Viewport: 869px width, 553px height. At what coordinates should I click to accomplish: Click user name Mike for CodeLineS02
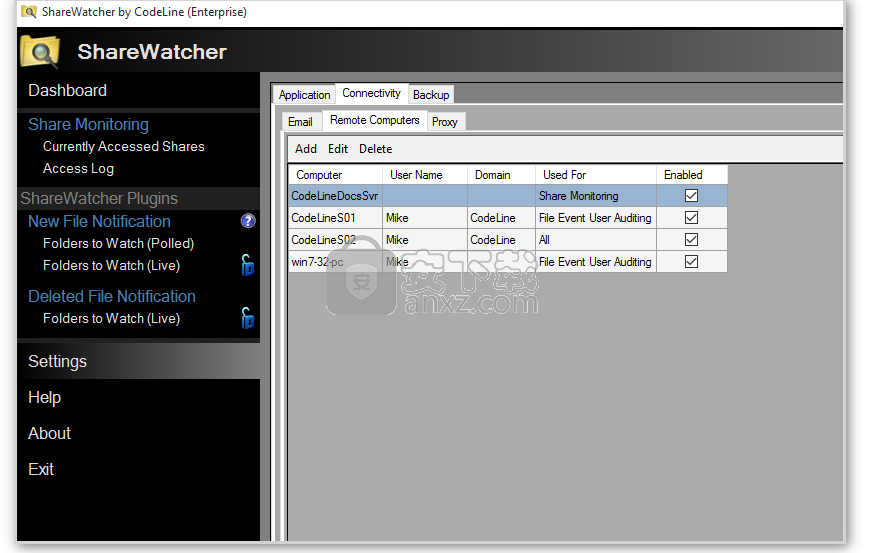(425, 240)
